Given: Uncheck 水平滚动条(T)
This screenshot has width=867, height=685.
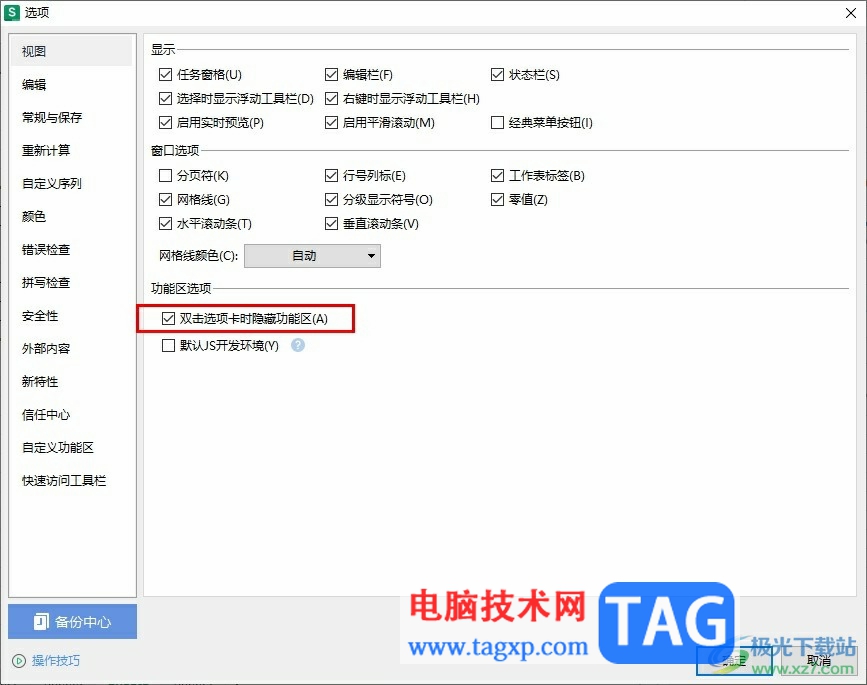Looking at the screenshot, I should [165, 223].
